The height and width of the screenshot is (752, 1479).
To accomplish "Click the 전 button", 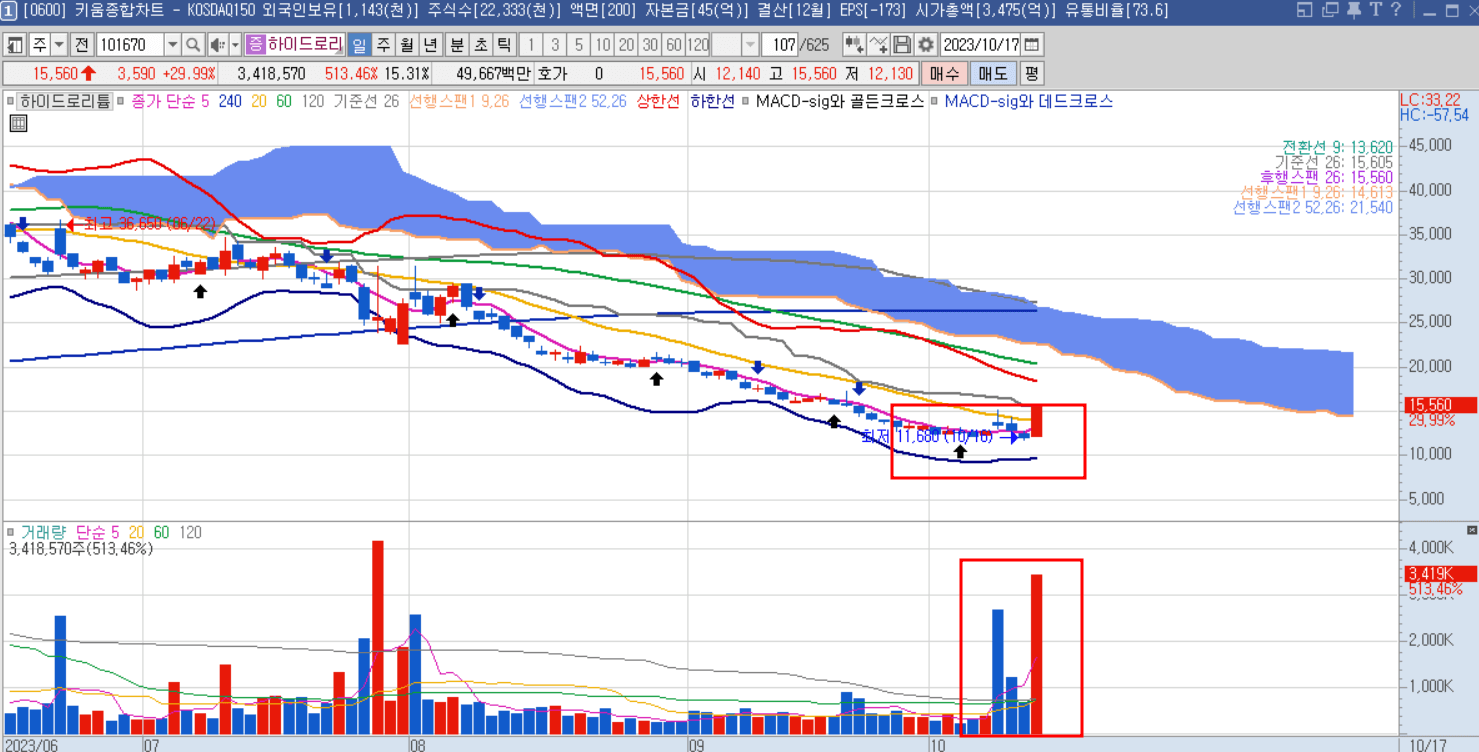I will 82,45.
